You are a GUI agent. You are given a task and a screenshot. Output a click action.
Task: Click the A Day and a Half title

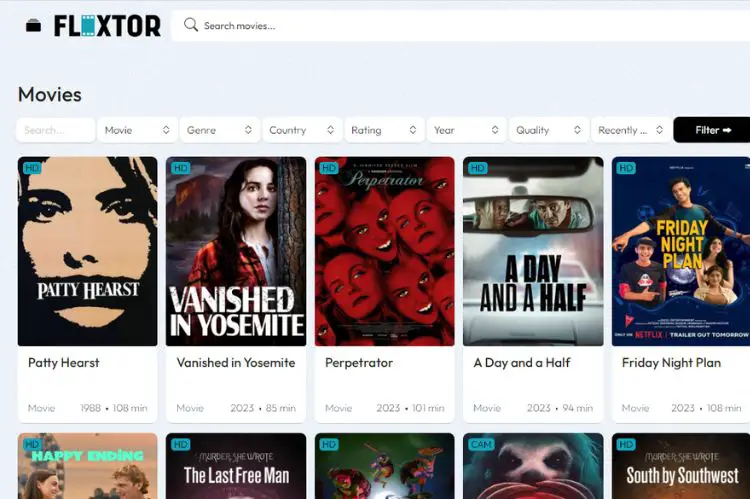(522, 363)
